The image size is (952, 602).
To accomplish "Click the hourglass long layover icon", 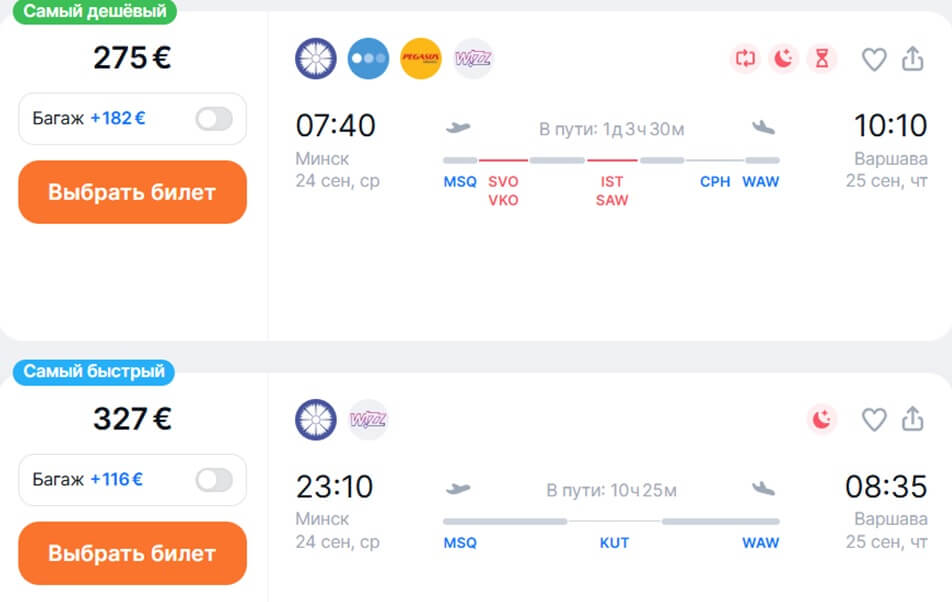I will 821,59.
